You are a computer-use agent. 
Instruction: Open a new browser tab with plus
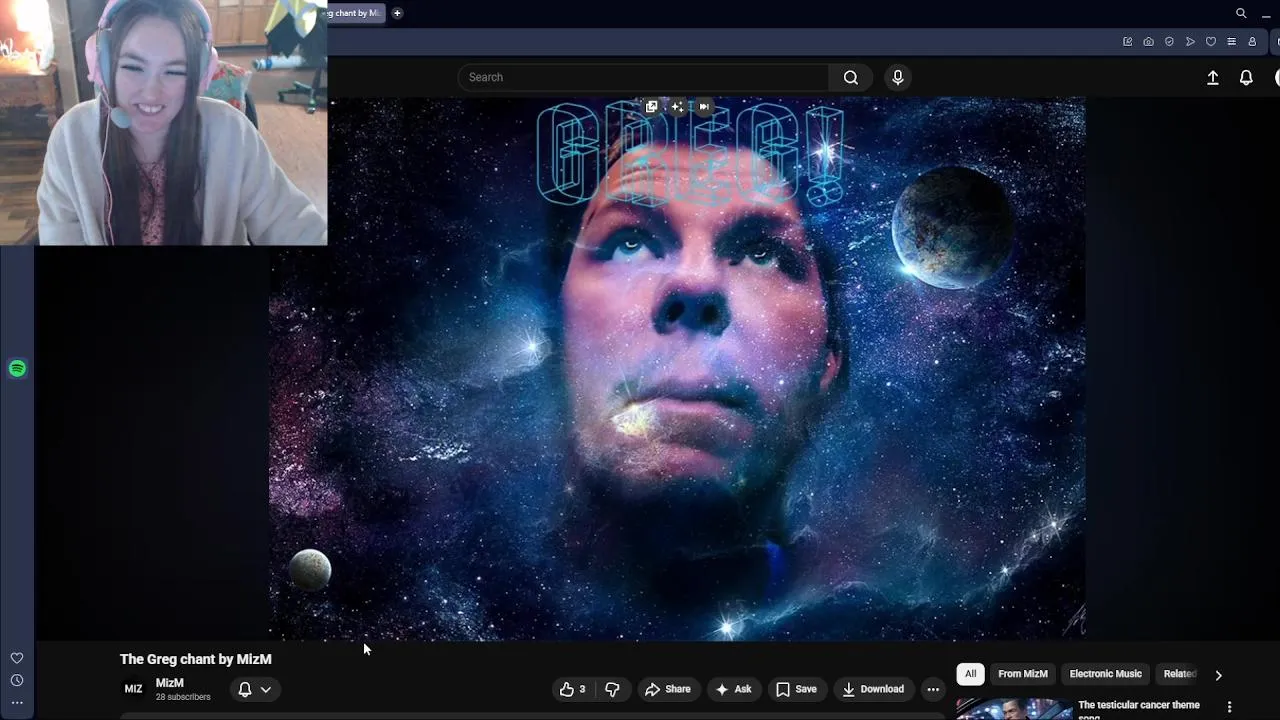point(397,13)
